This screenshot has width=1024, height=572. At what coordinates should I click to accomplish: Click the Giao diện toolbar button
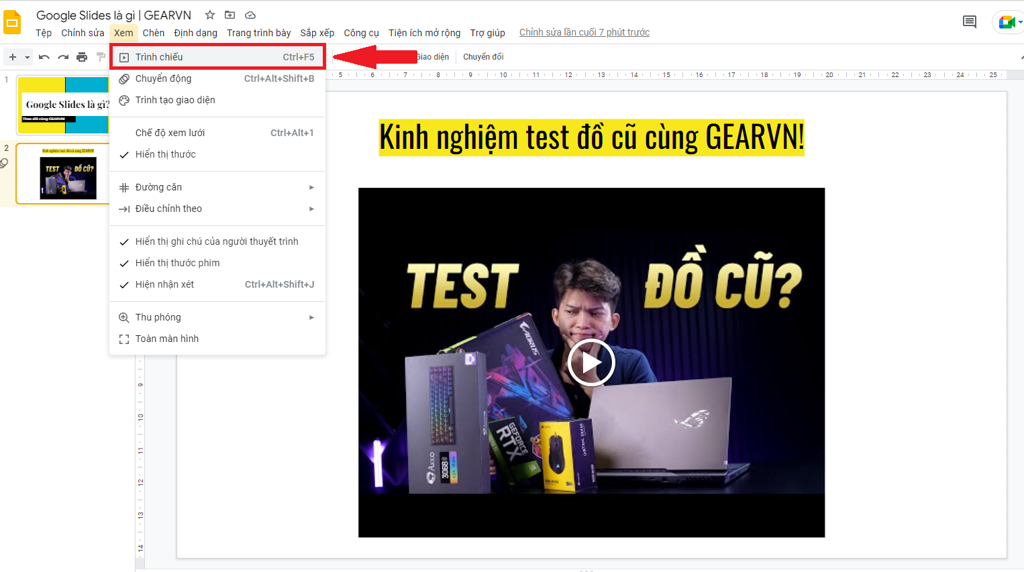(x=433, y=57)
